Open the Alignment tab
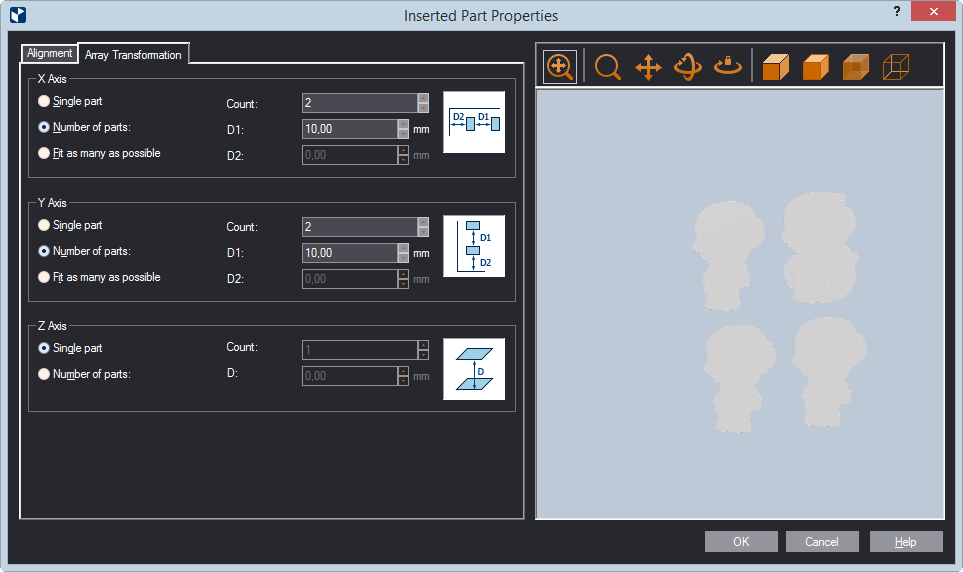 pyautogui.click(x=49, y=53)
